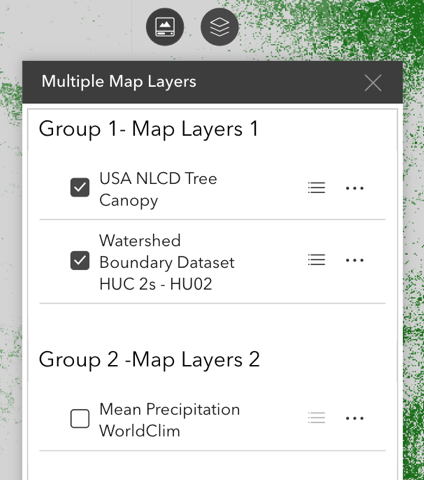Viewport: 424px width, 480px height.
Task: Open options menu for Watershed Boundary Dataset
Action: pyautogui.click(x=355, y=260)
